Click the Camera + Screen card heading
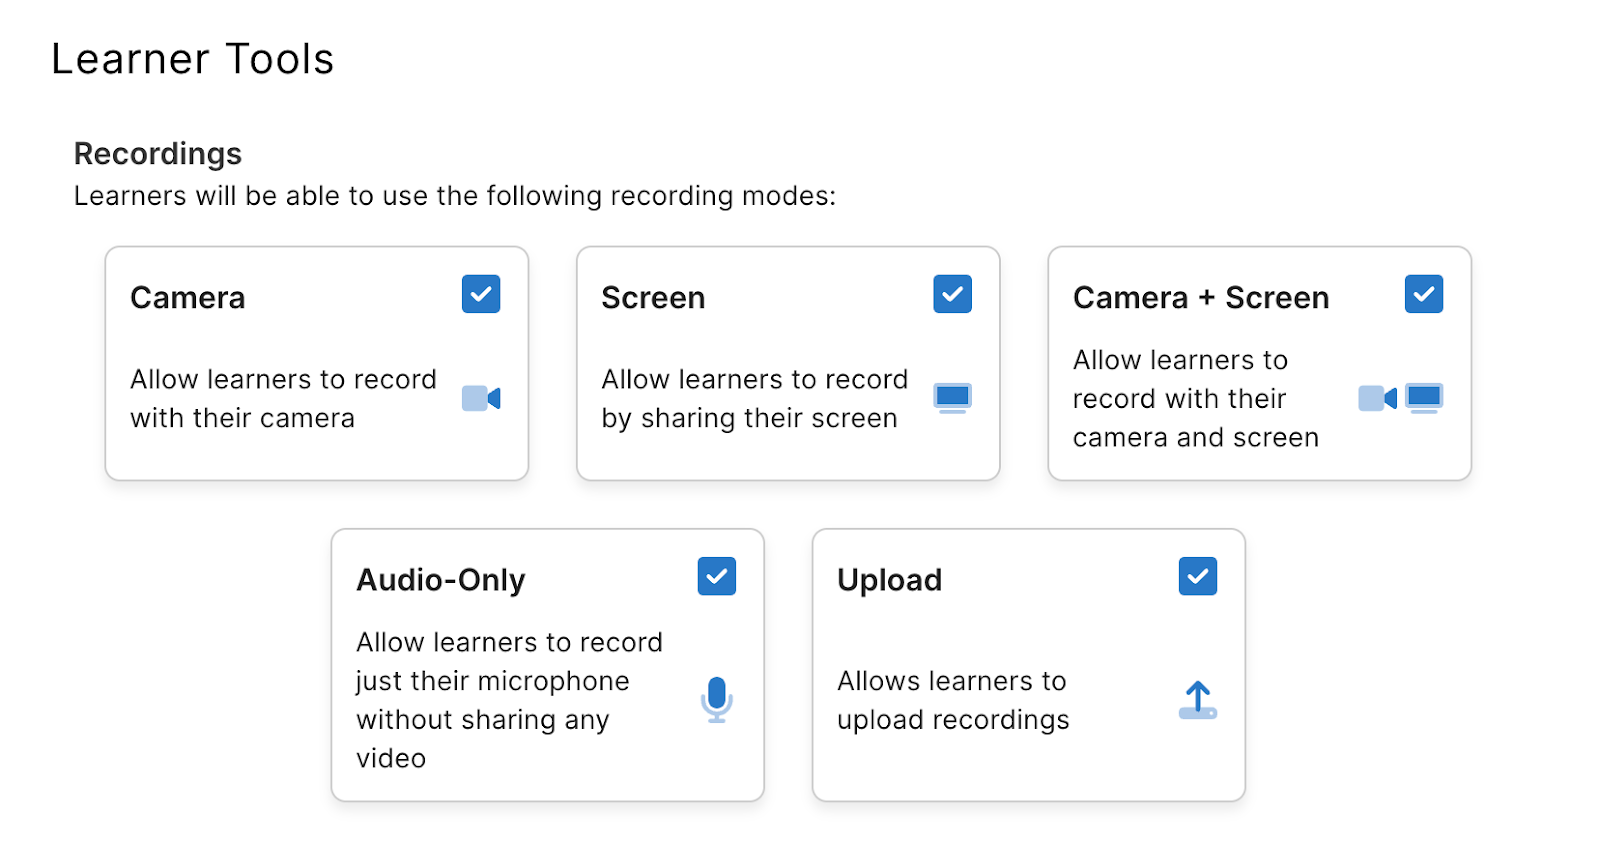 1200,298
